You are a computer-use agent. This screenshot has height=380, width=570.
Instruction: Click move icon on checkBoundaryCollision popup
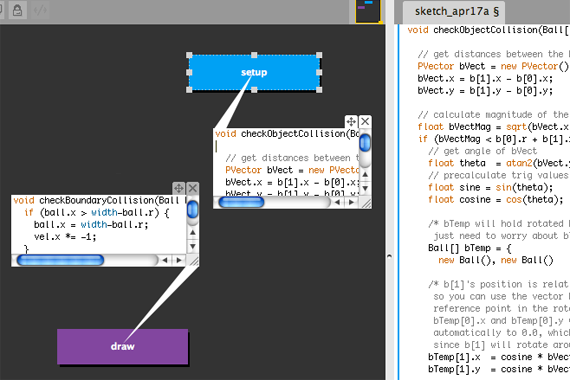[x=178, y=188]
